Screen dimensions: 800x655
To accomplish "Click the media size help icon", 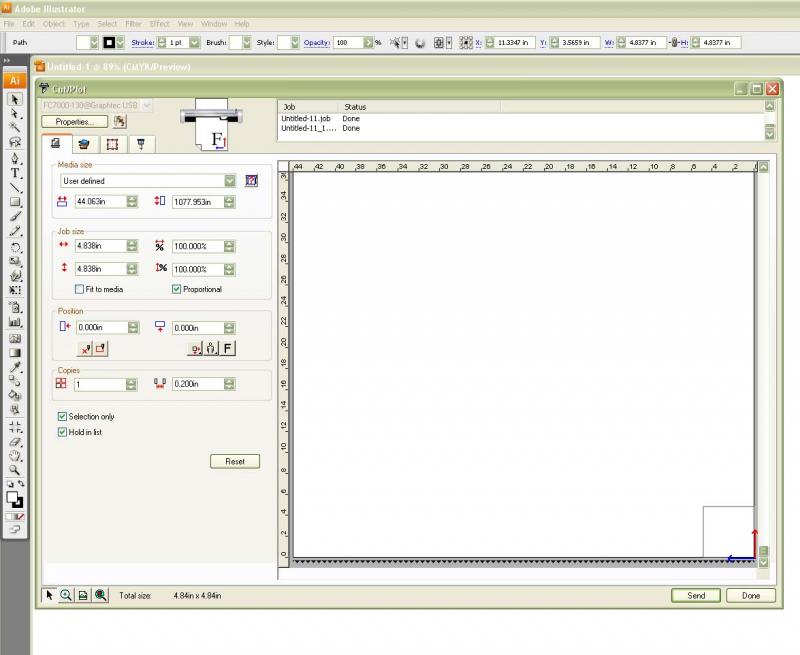I will point(252,181).
